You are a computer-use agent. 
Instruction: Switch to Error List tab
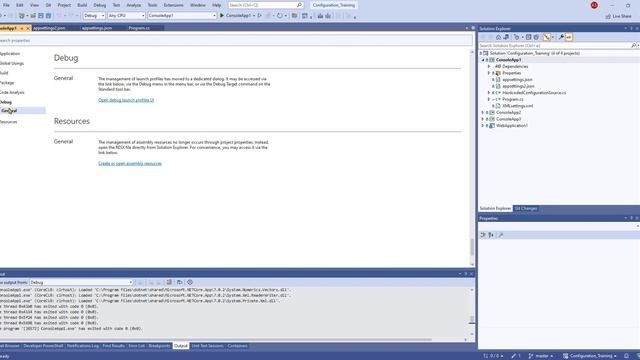(136, 346)
